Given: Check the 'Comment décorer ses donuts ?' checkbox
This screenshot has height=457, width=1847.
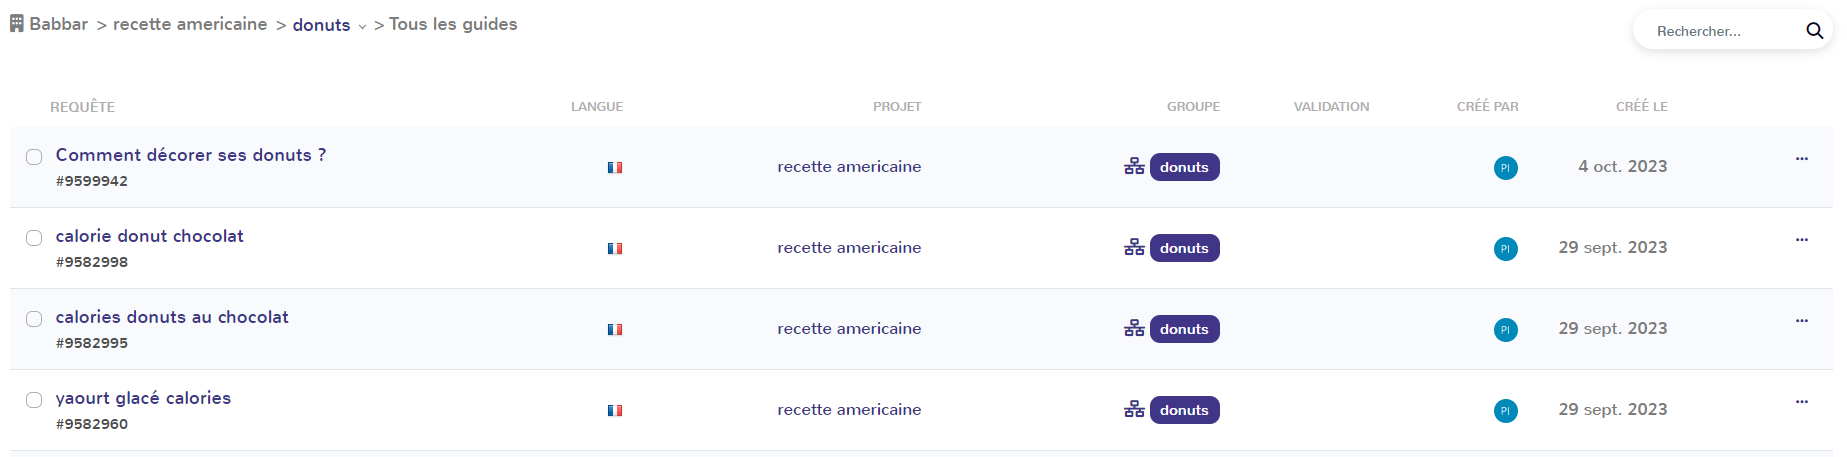Looking at the screenshot, I should (34, 157).
